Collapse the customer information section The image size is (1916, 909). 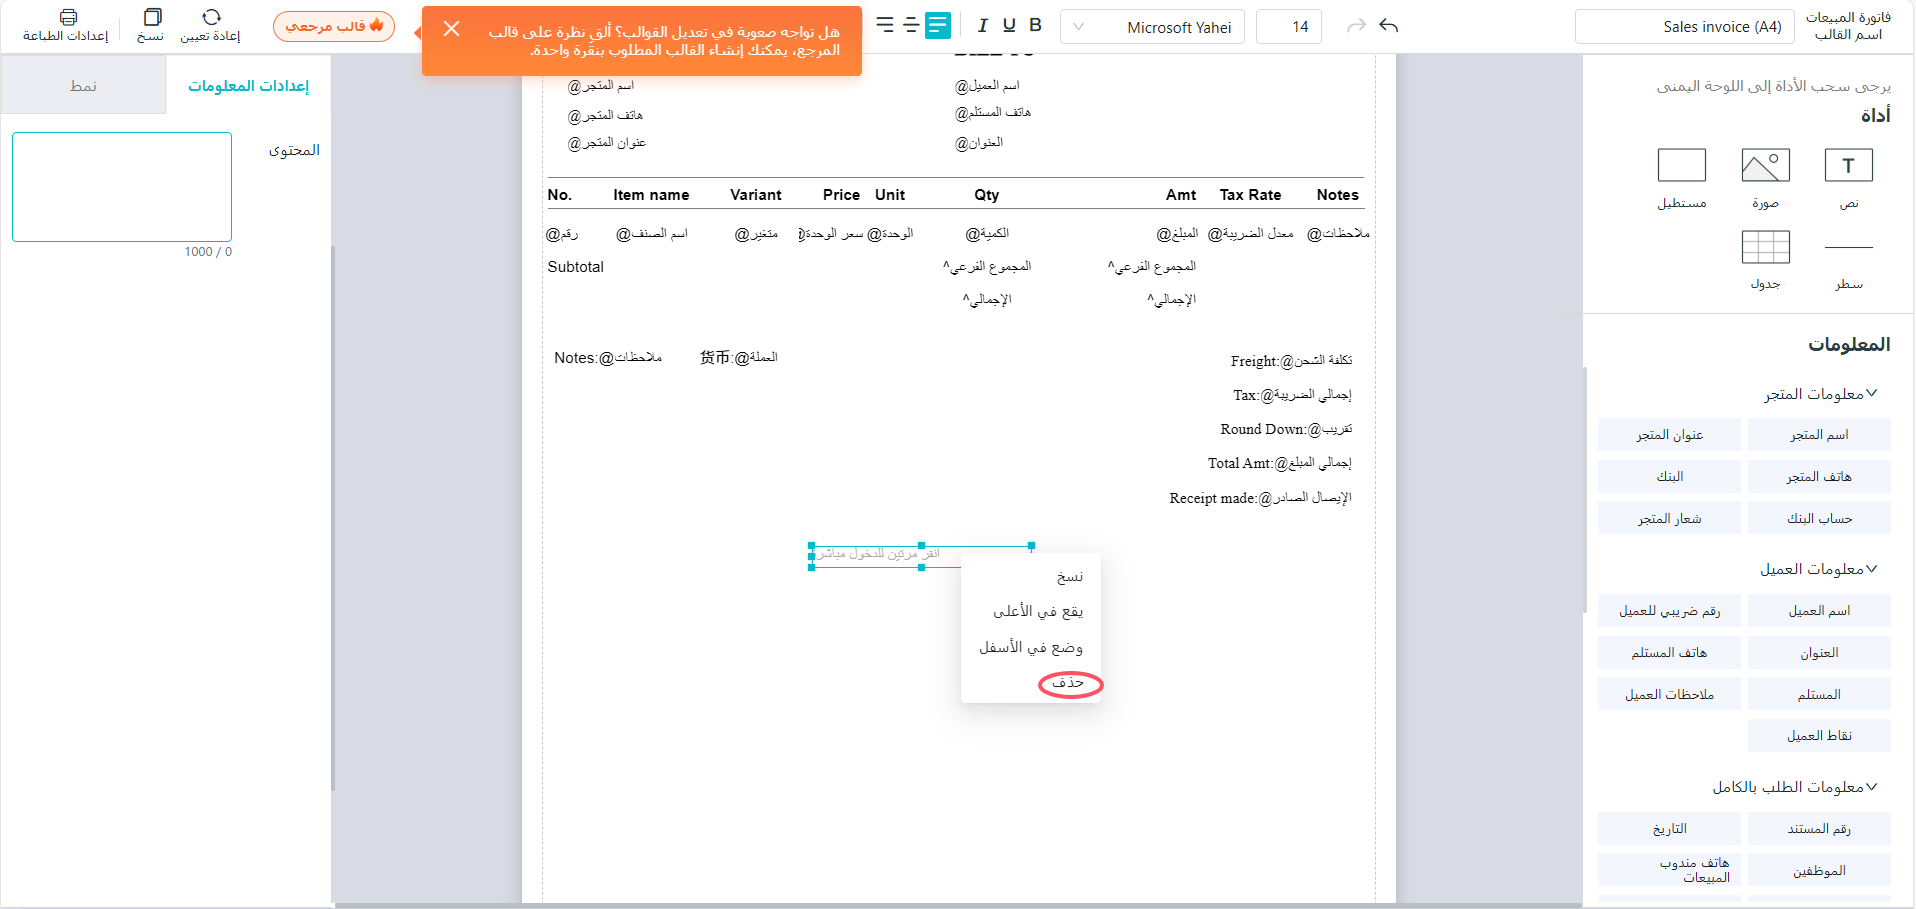click(1871, 569)
